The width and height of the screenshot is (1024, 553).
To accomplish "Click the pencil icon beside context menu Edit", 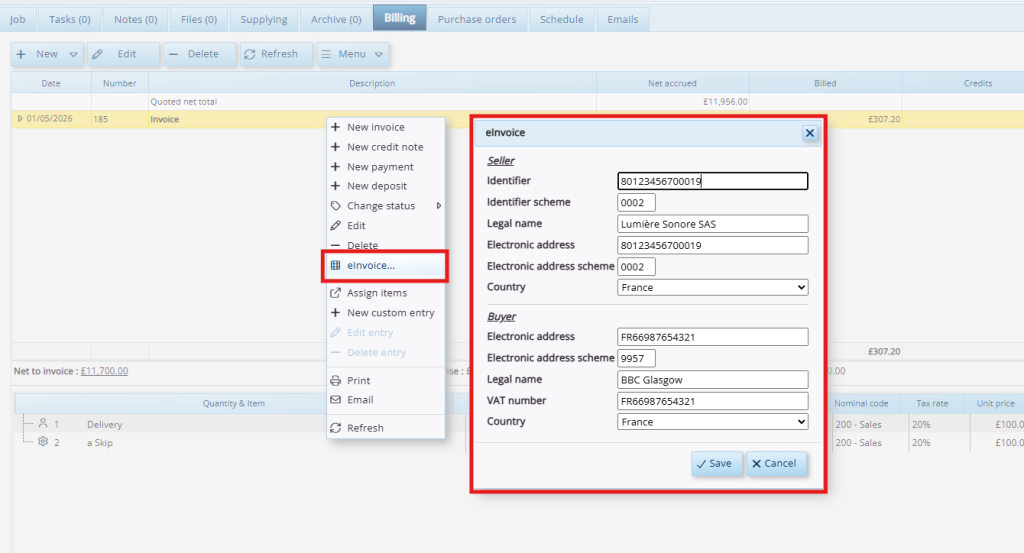I will pyautogui.click(x=335, y=225).
